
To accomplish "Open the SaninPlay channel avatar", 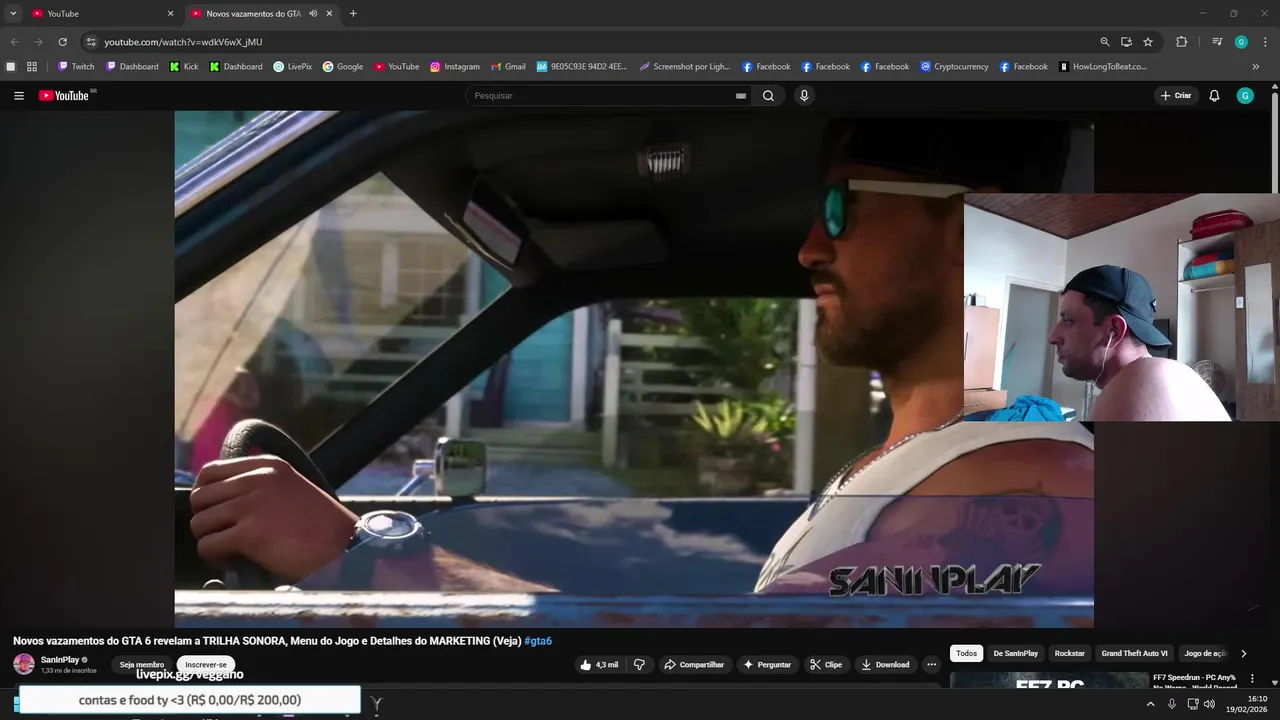I will coord(24,664).
